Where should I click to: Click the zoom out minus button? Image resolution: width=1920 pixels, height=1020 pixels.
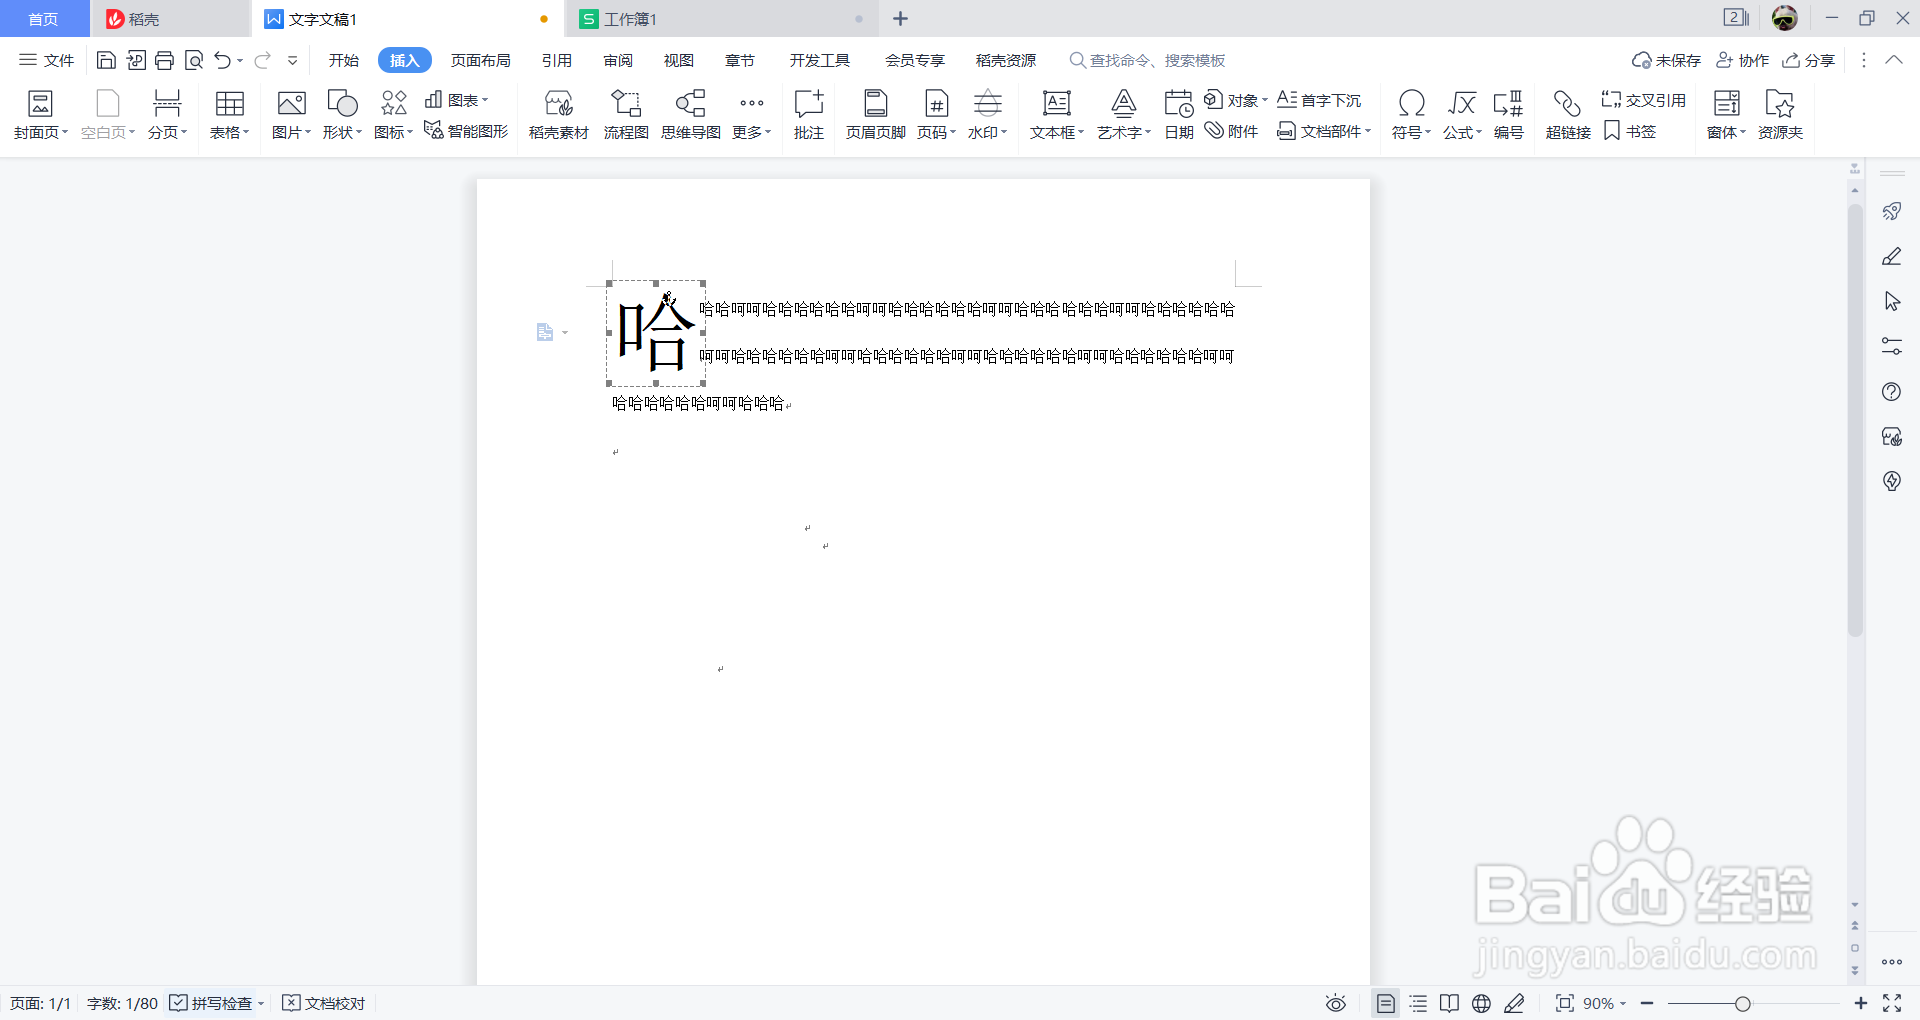(1647, 1003)
